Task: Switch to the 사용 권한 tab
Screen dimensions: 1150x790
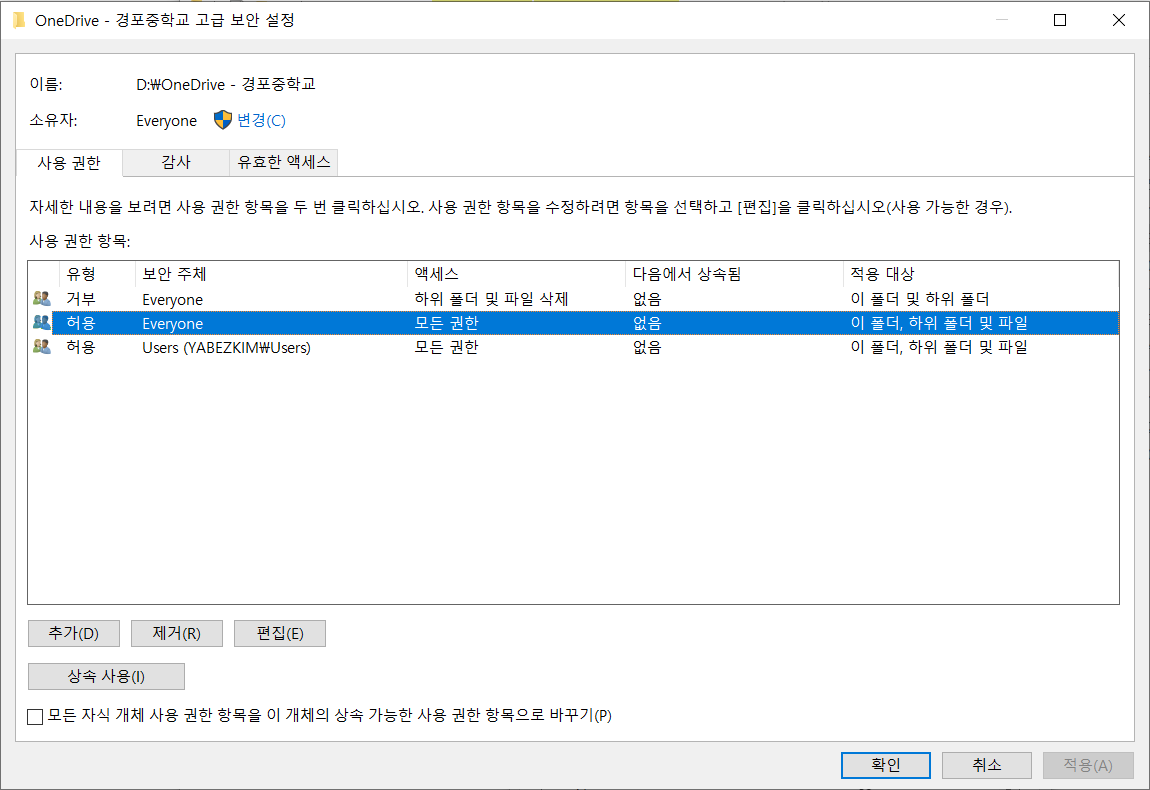Action: pos(69,162)
